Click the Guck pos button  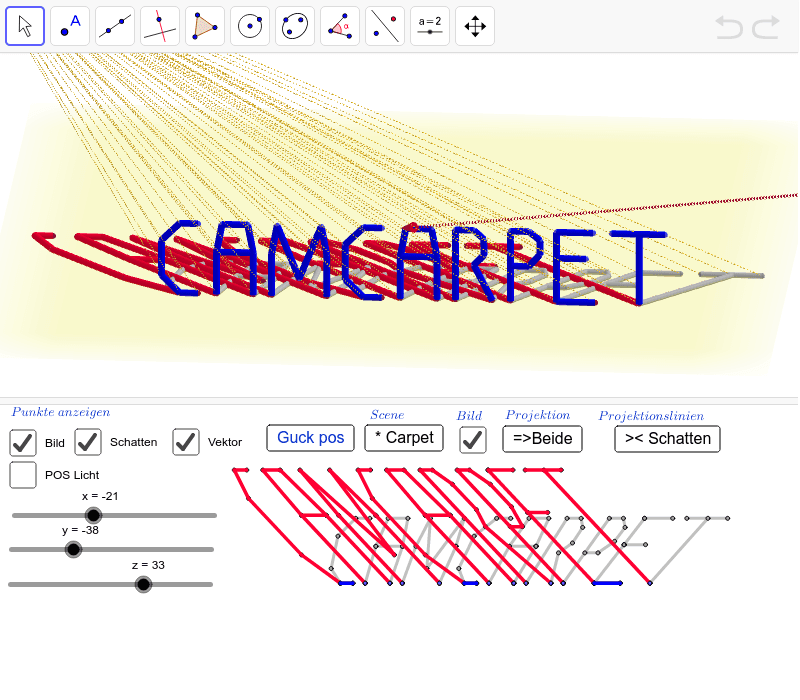pos(309,438)
